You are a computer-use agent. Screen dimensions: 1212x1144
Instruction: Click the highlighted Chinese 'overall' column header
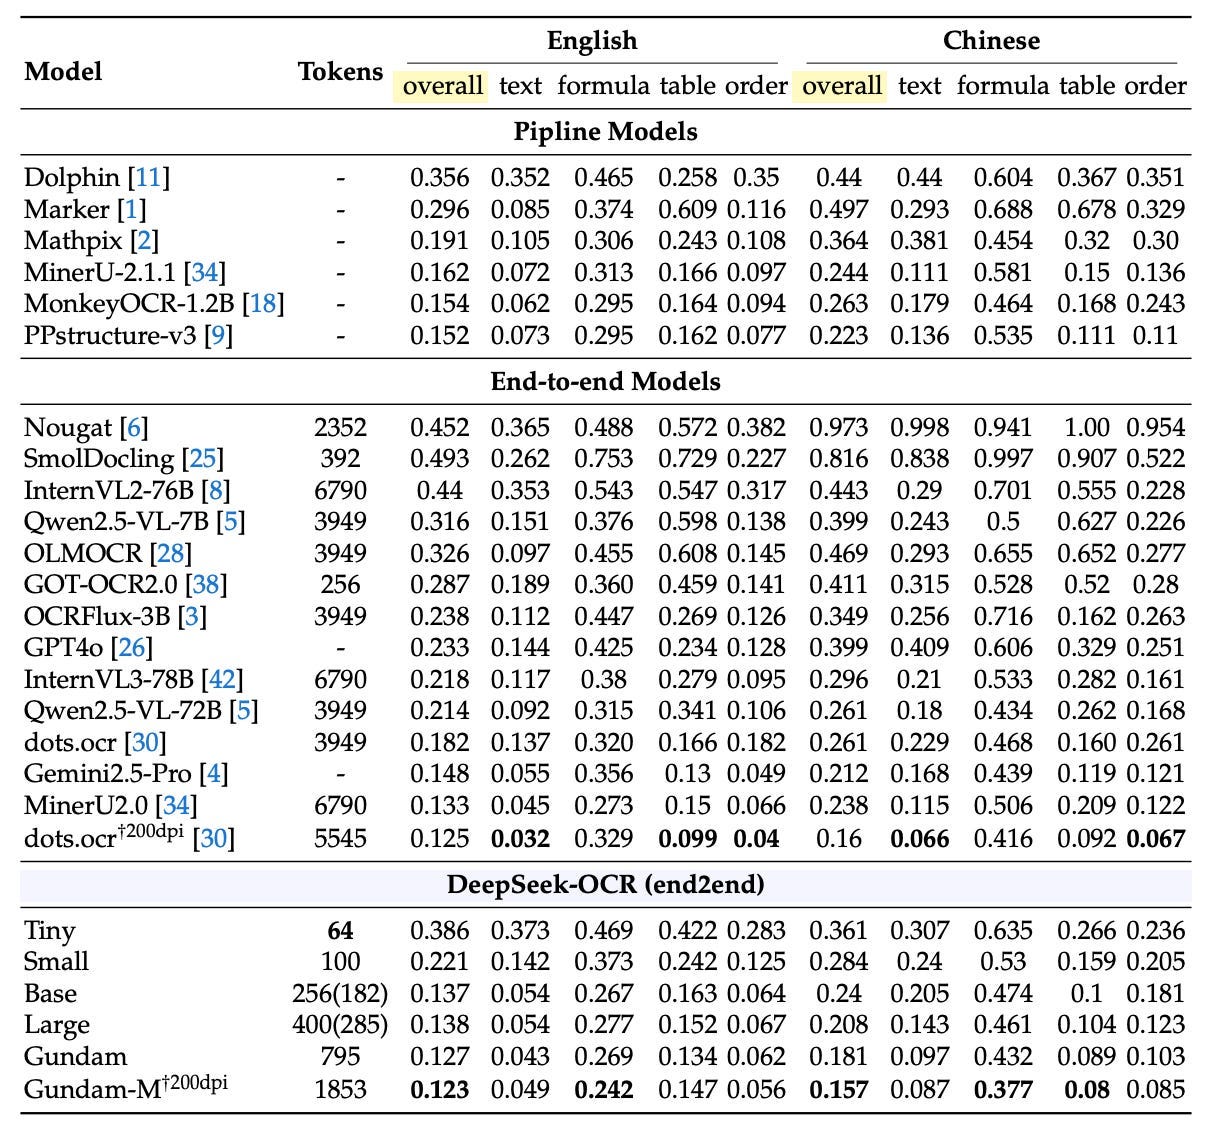tap(841, 86)
